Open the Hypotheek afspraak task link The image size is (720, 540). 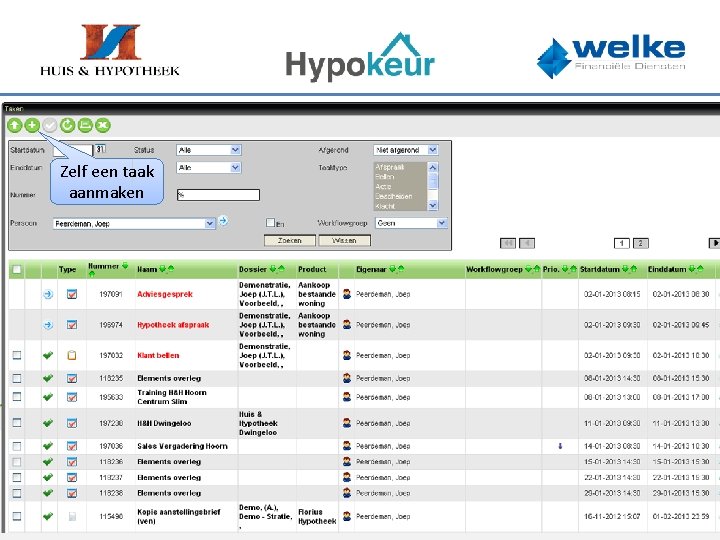(x=173, y=325)
